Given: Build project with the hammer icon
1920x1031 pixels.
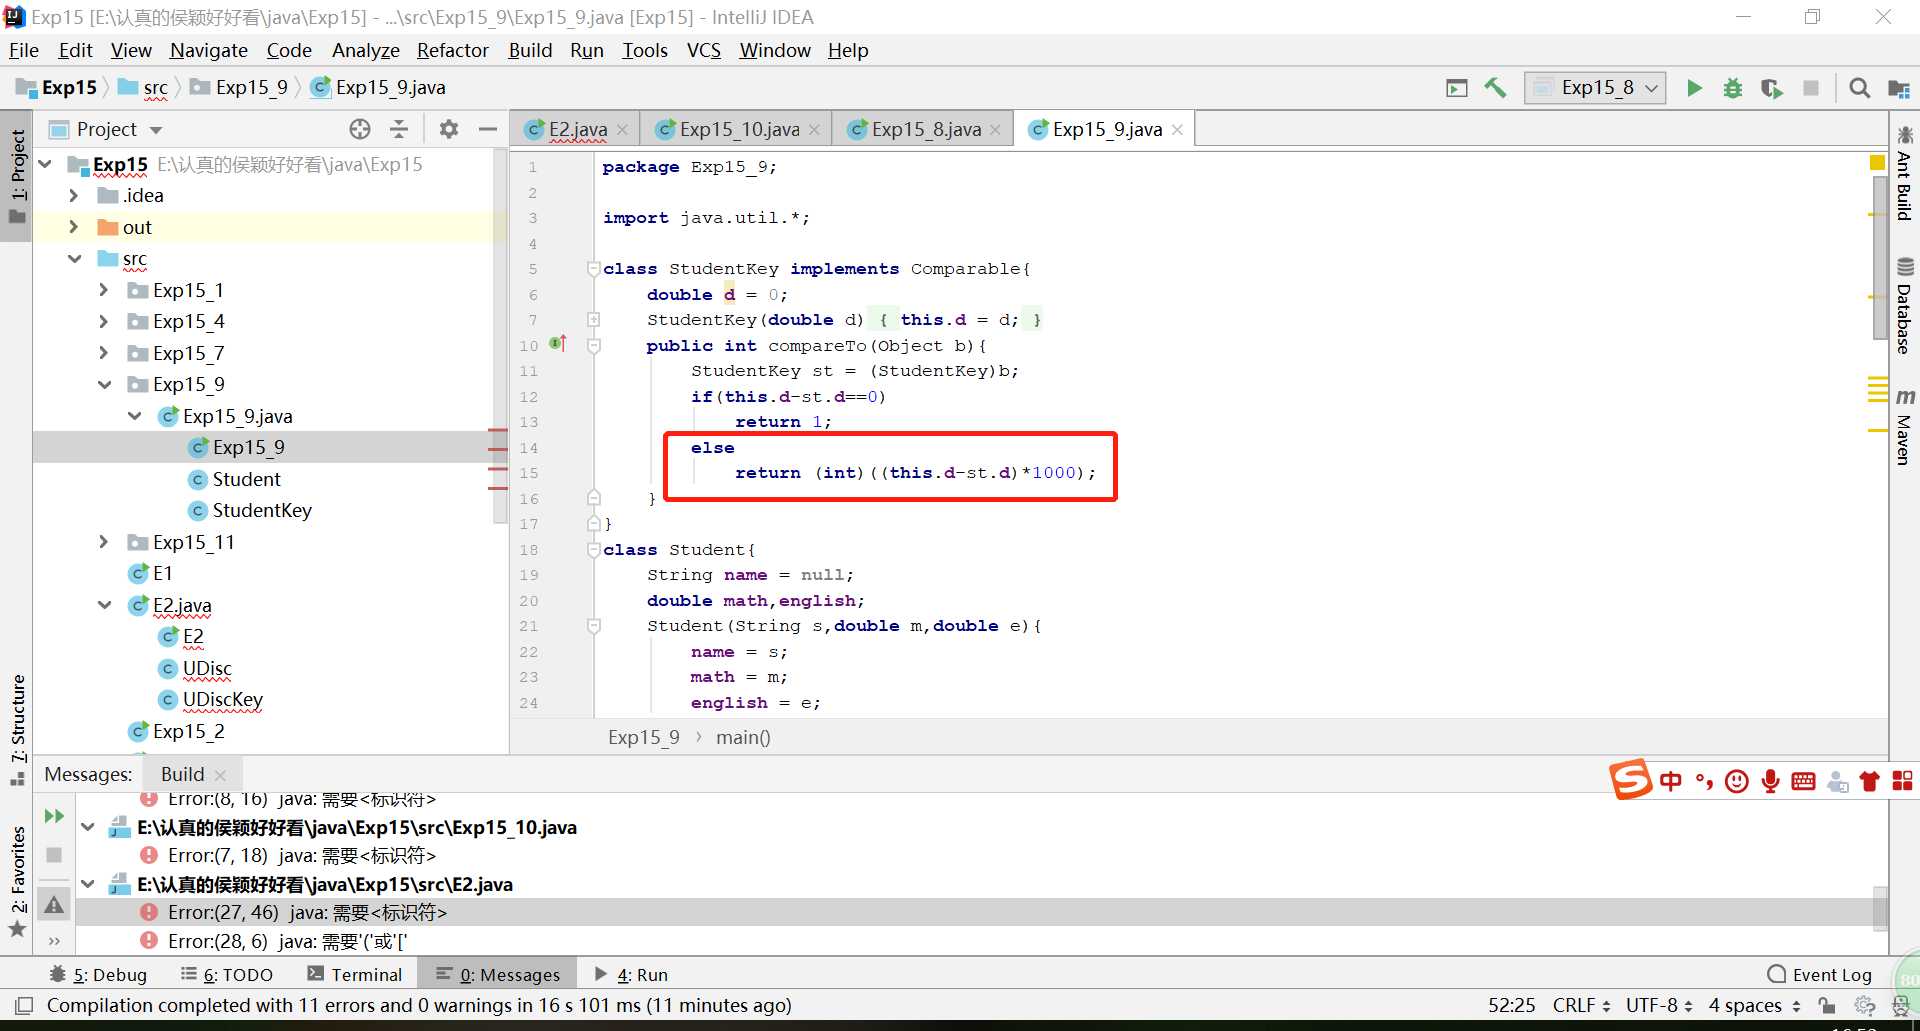Looking at the screenshot, I should (x=1495, y=88).
